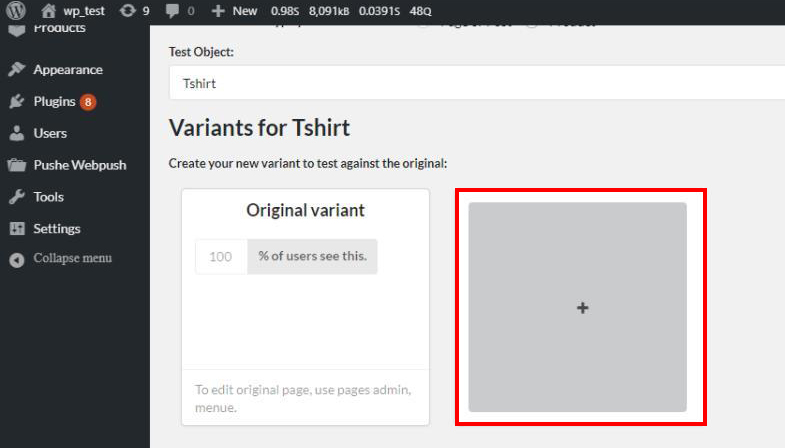Click the '% of users see this.' label

tap(312, 256)
